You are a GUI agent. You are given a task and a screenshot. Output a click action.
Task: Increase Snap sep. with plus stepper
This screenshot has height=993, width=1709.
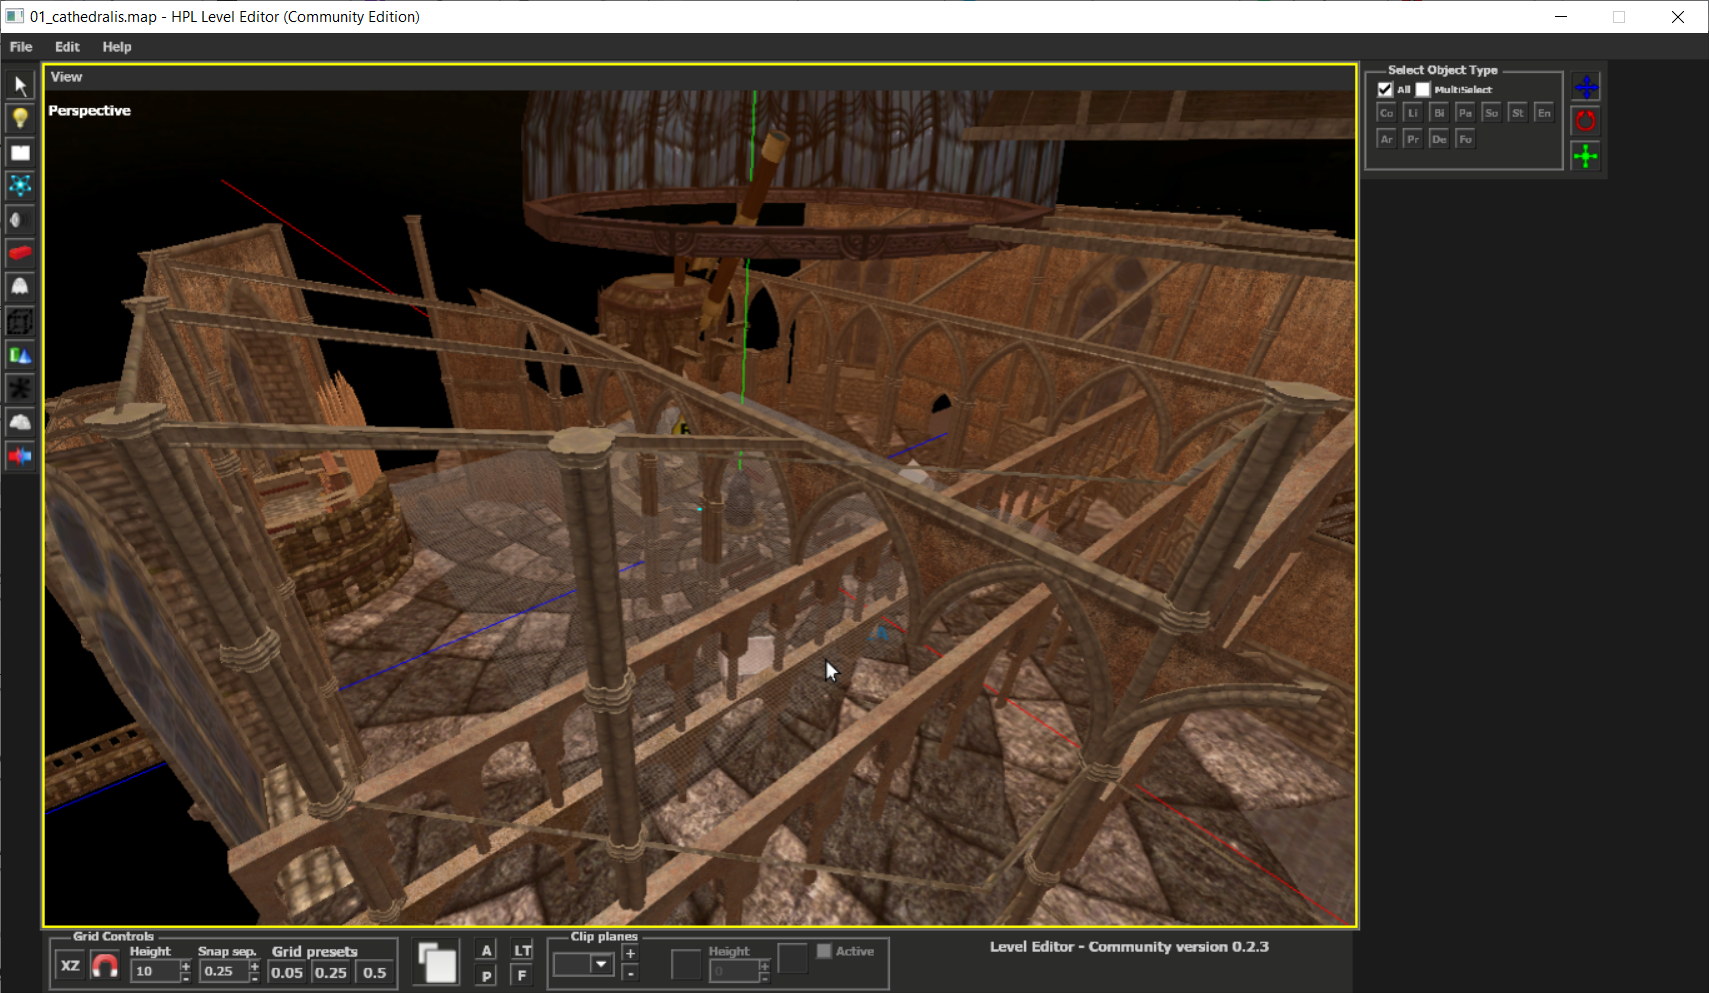pyautogui.click(x=255, y=966)
